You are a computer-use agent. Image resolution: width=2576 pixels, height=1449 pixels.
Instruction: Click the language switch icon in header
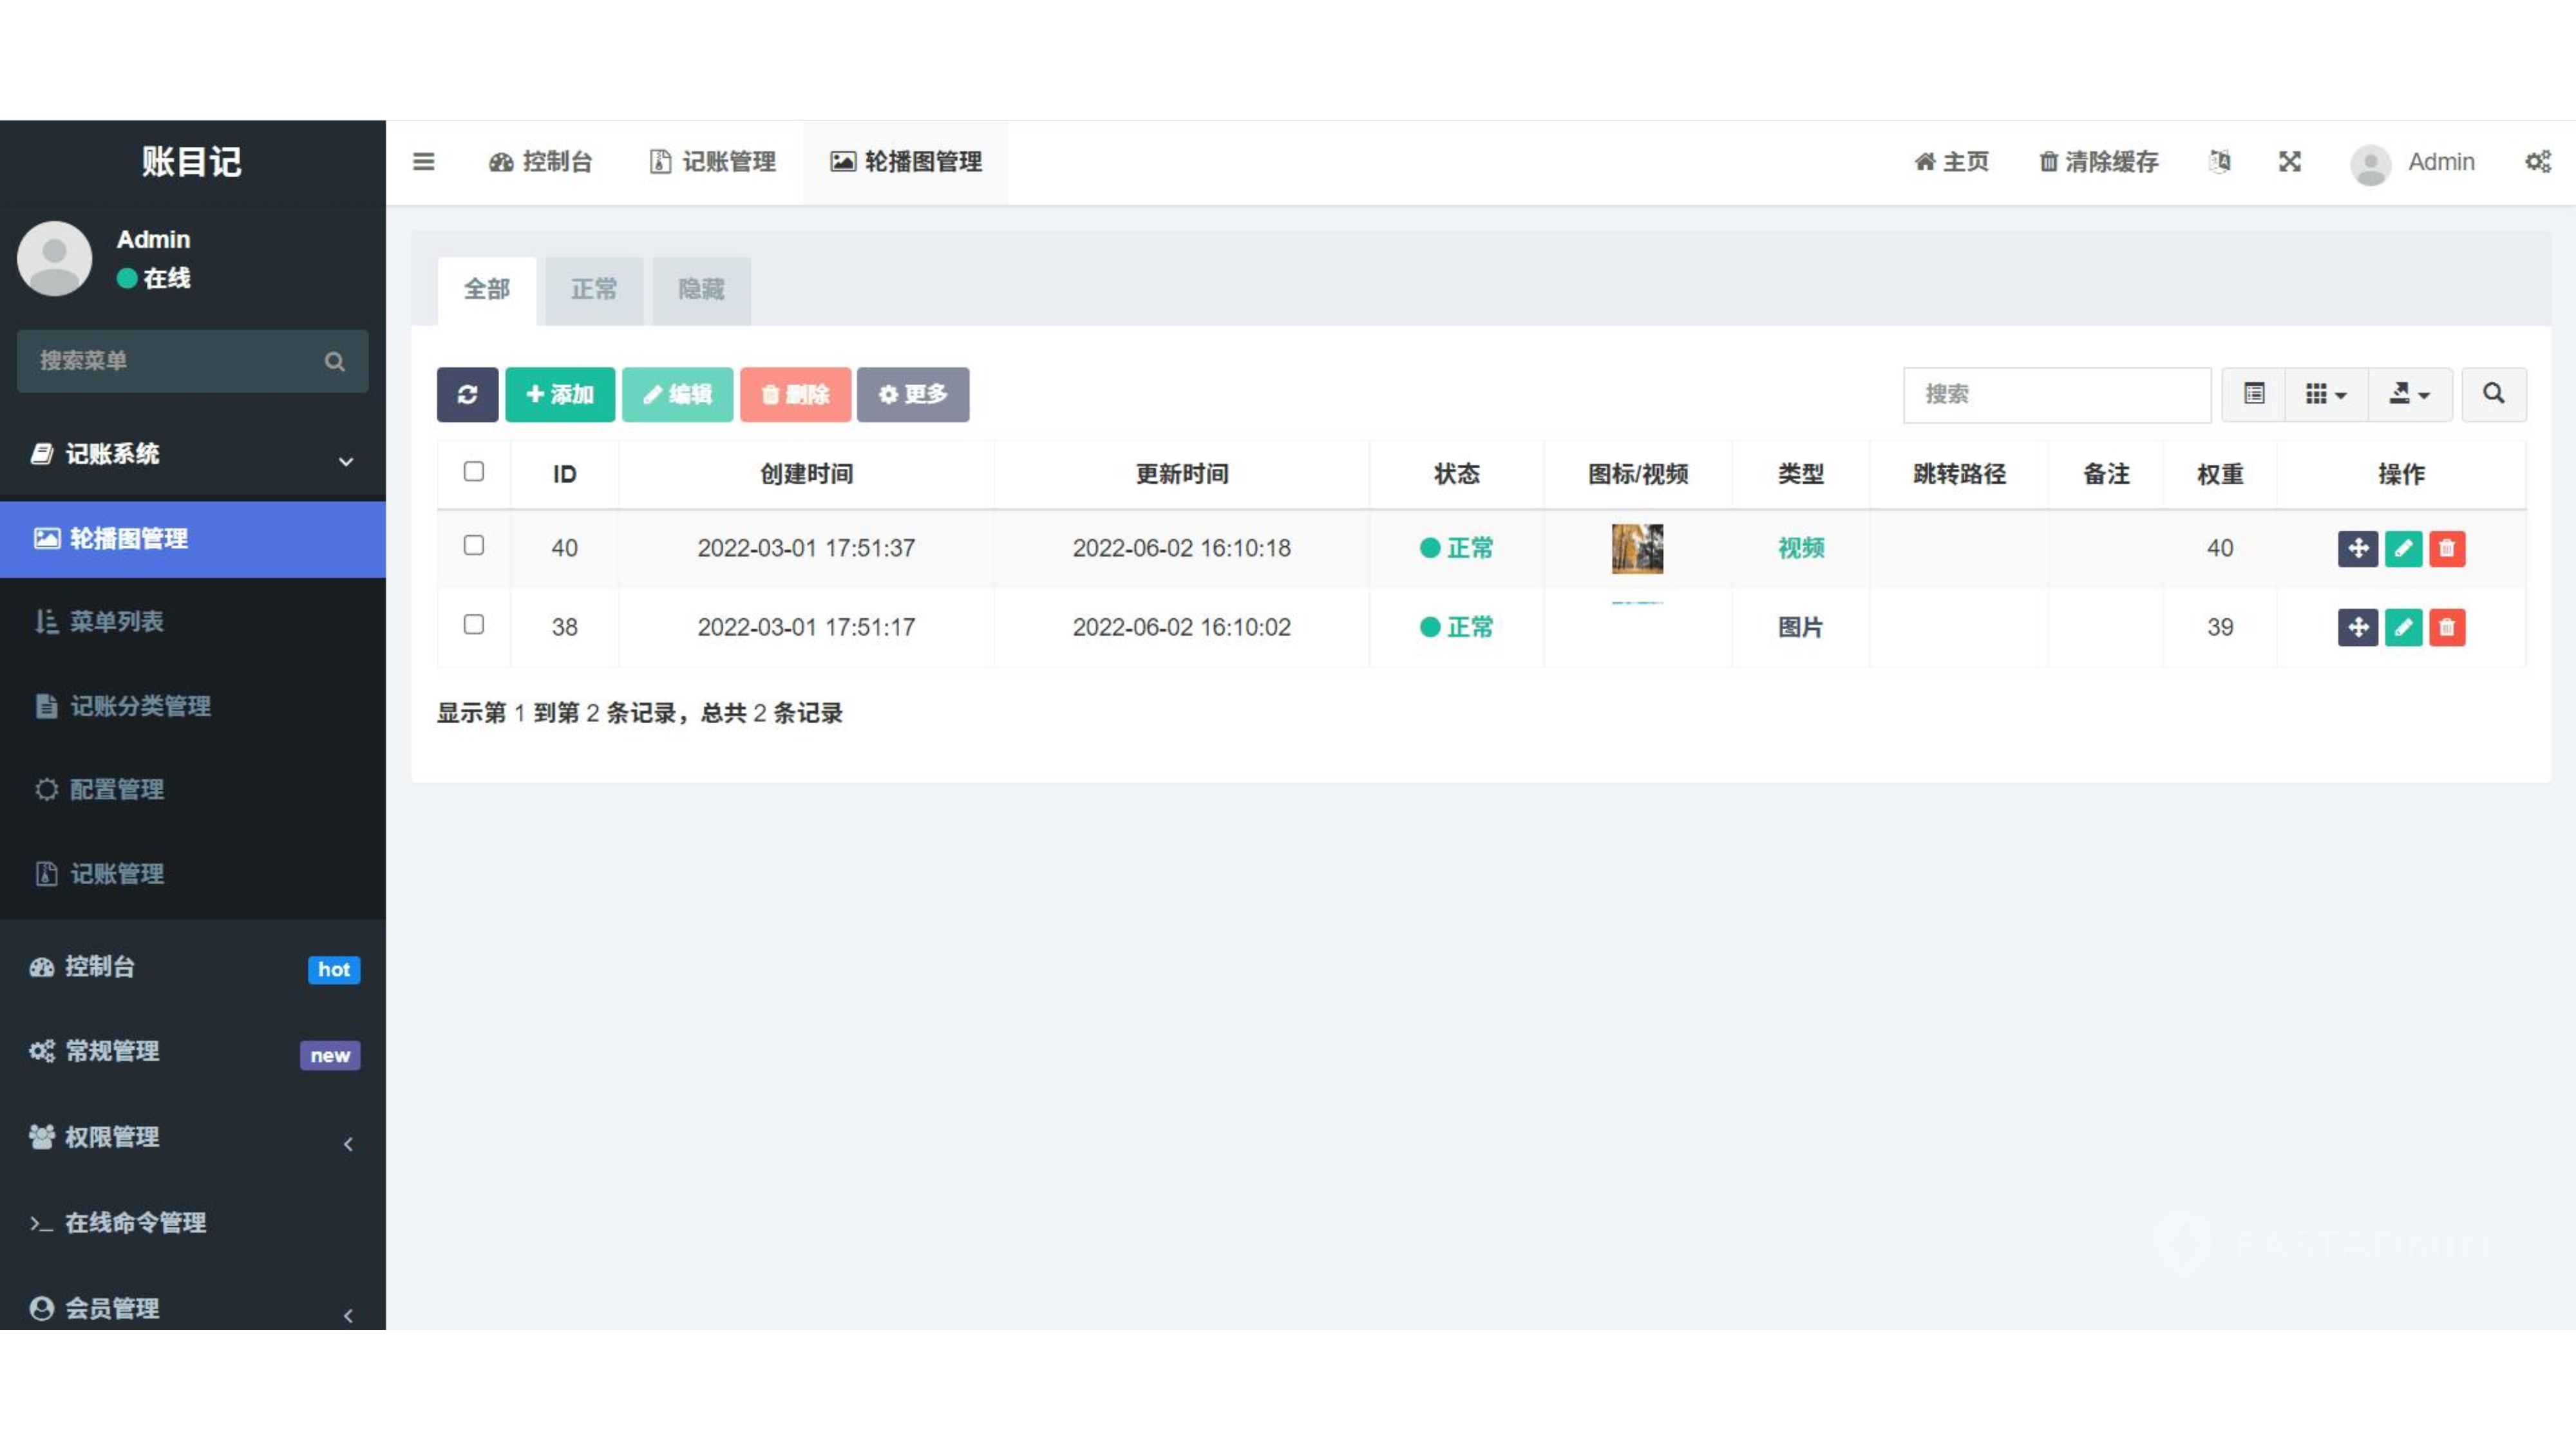tap(2219, 161)
